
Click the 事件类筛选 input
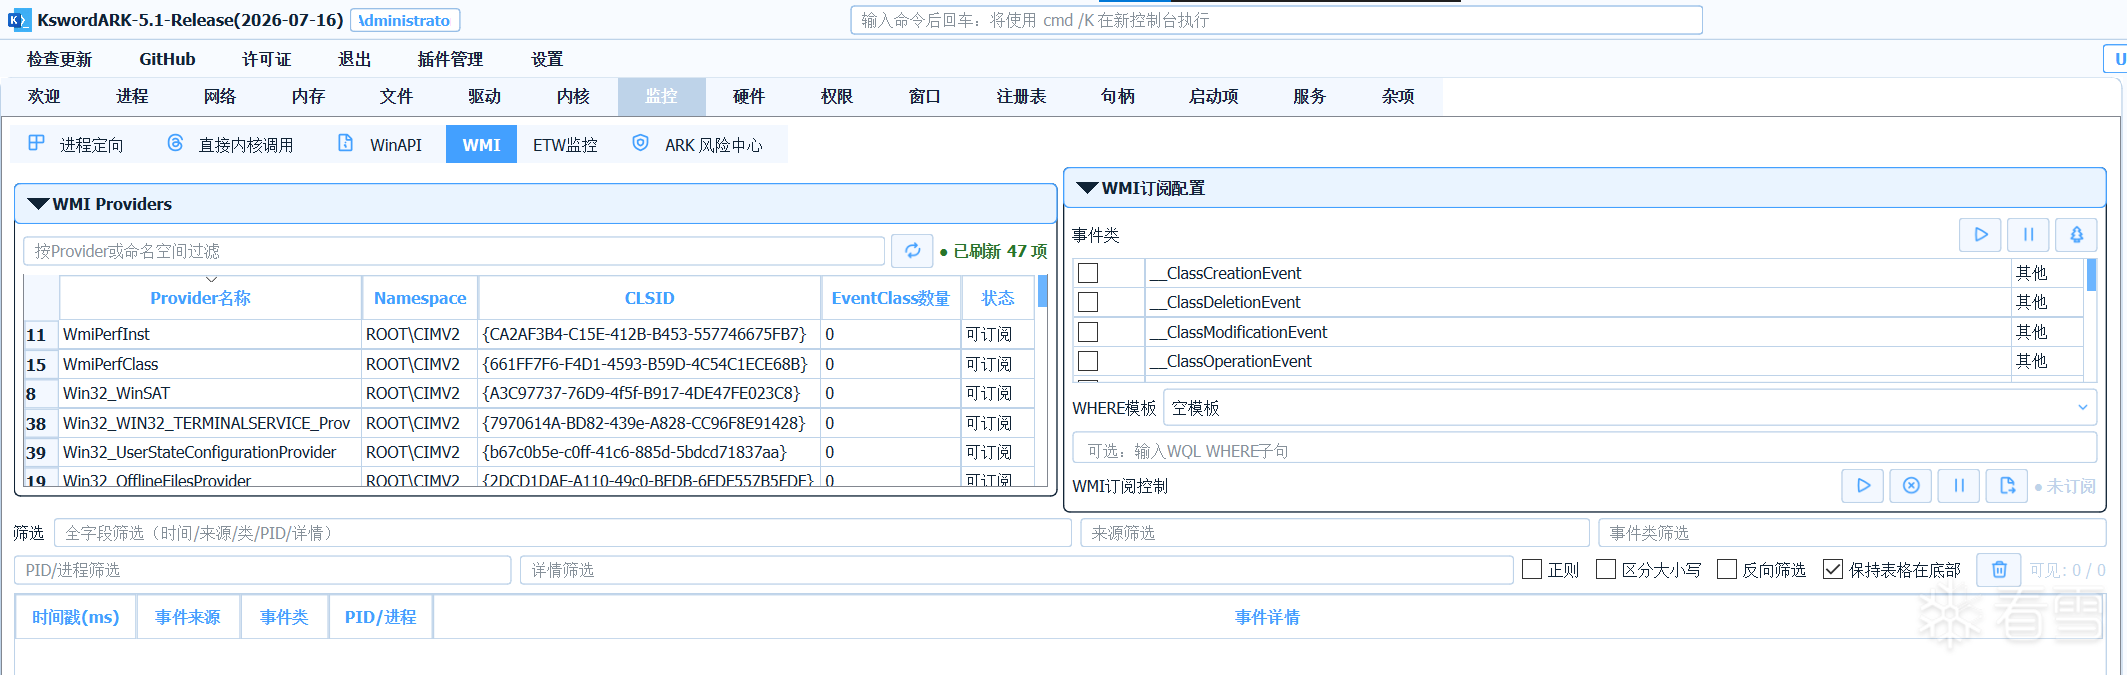[x=1852, y=533]
